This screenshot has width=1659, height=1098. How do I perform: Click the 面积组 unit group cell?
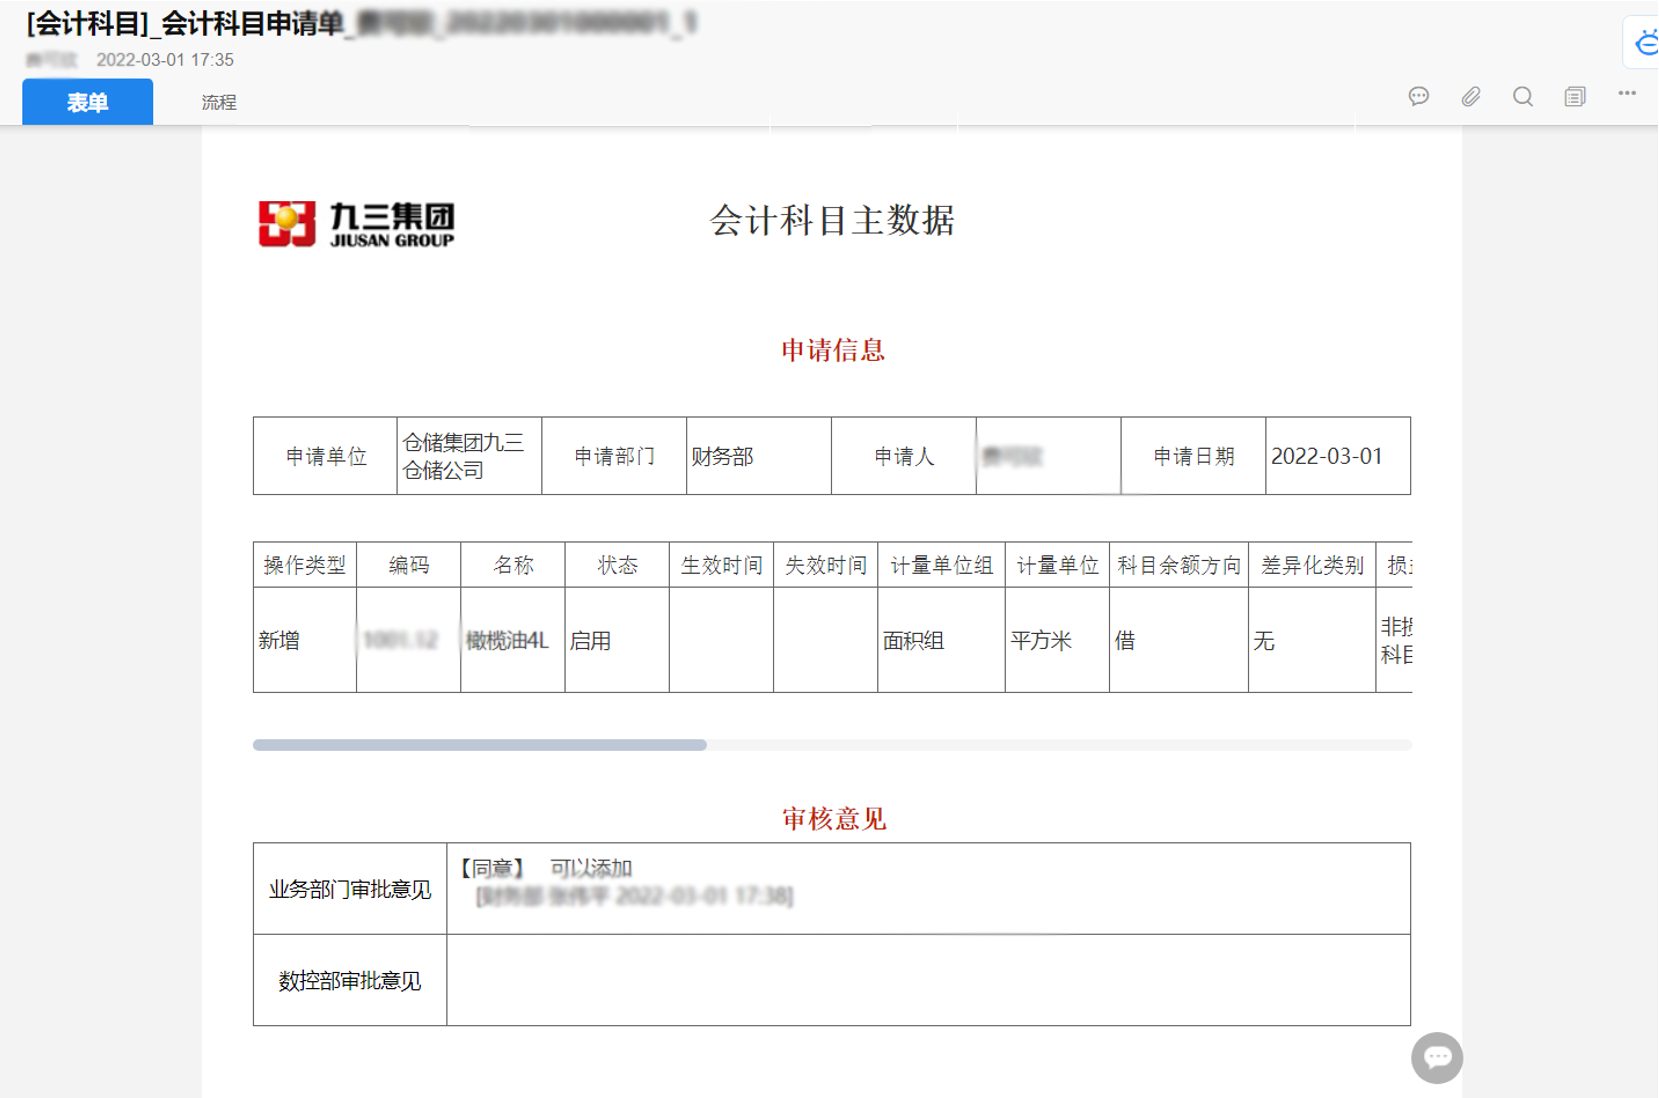pyautogui.click(x=941, y=640)
